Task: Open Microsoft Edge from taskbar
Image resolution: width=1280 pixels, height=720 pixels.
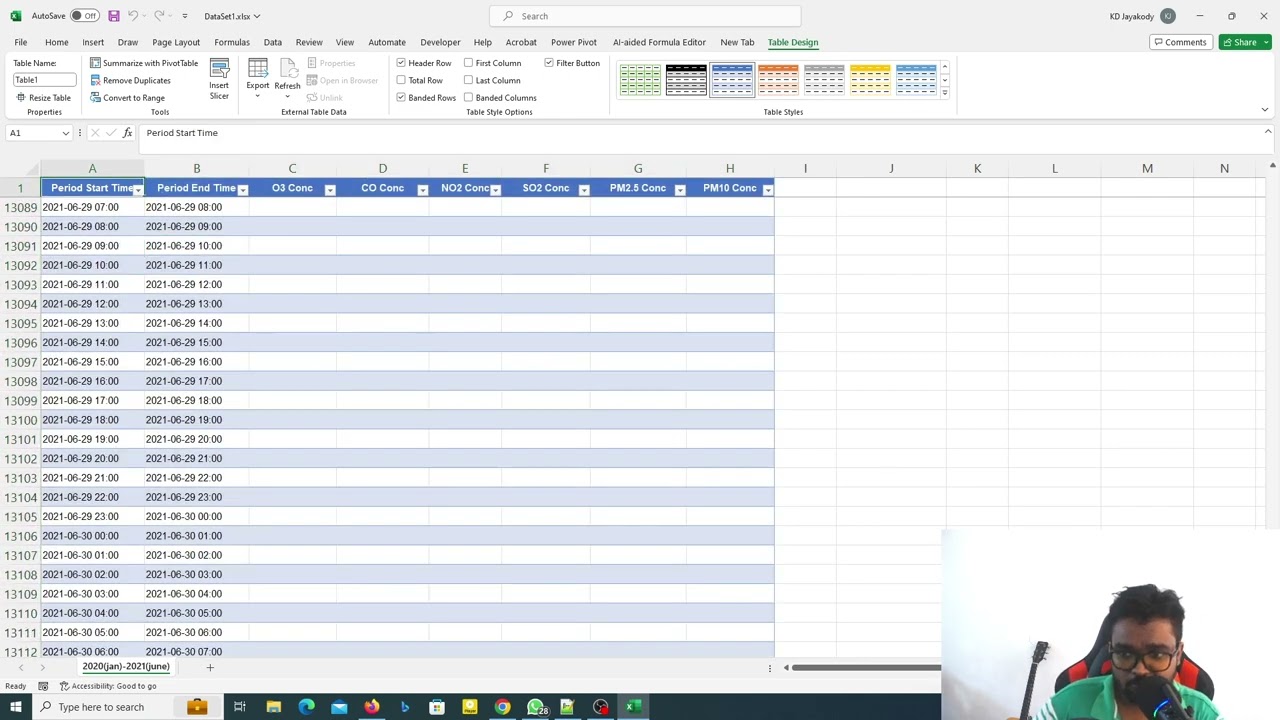Action: point(306,707)
